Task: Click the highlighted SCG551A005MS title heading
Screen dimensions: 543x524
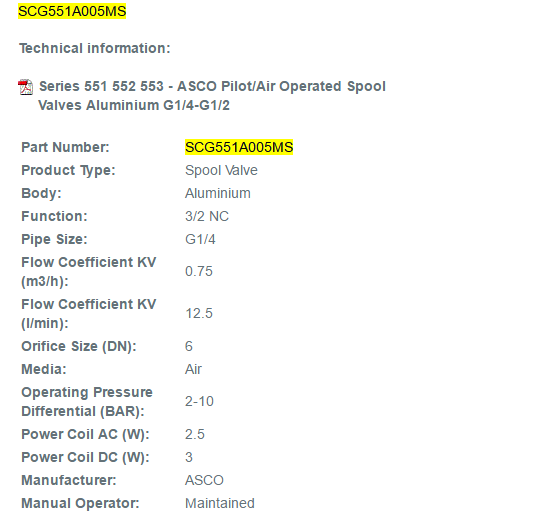Action: 72,11
